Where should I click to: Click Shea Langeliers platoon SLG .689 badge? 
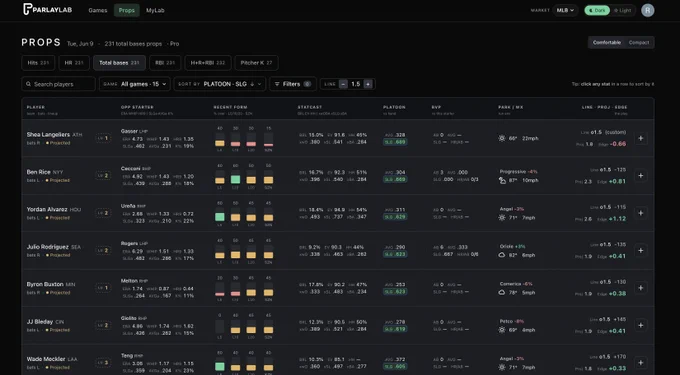pyautogui.click(x=395, y=142)
